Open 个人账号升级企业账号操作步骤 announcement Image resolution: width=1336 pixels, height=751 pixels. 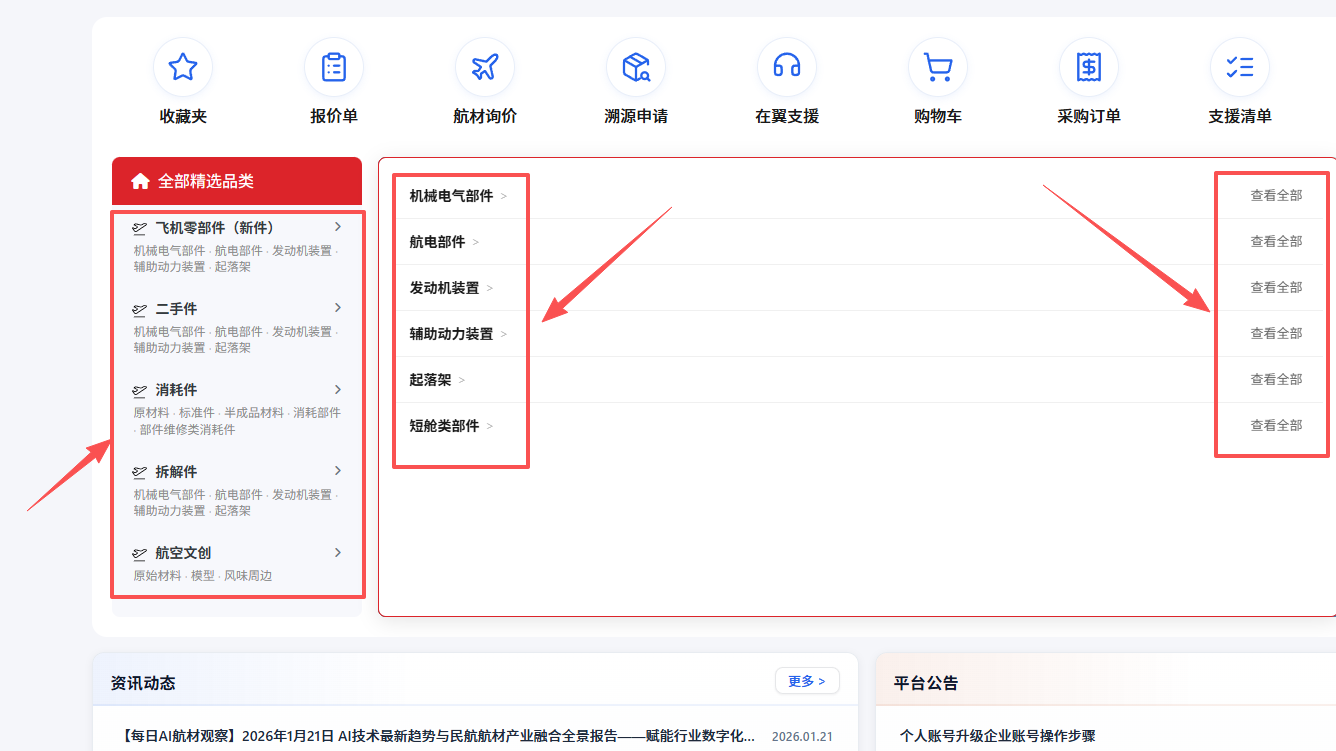pos(997,736)
